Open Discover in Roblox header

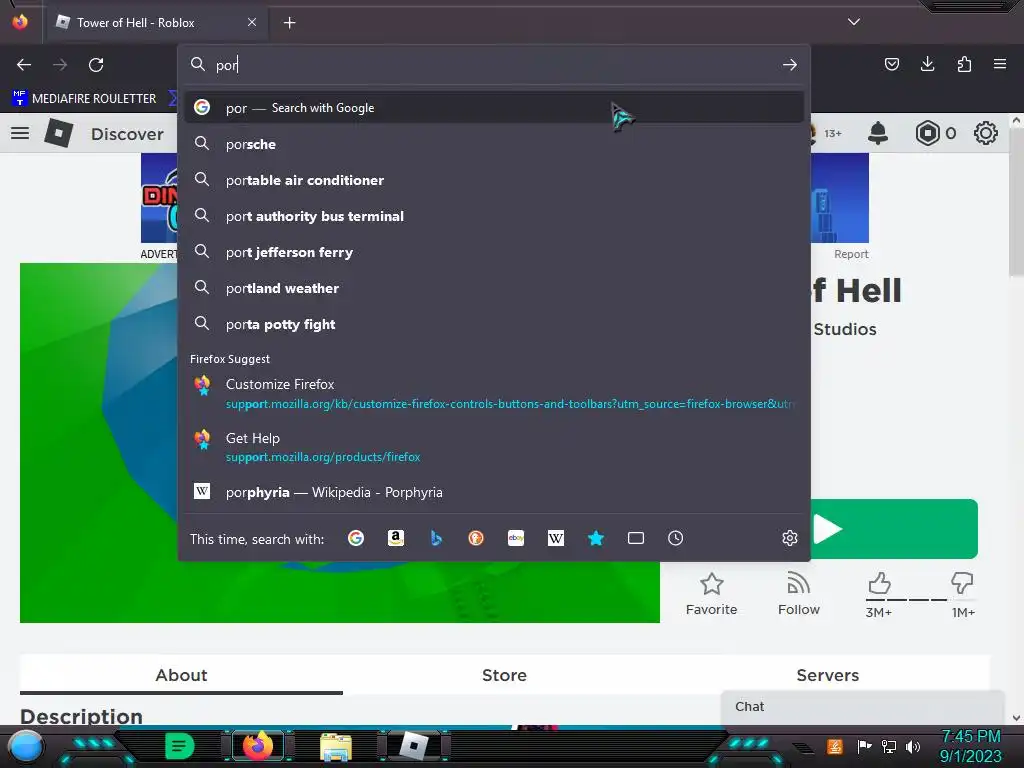click(x=127, y=134)
